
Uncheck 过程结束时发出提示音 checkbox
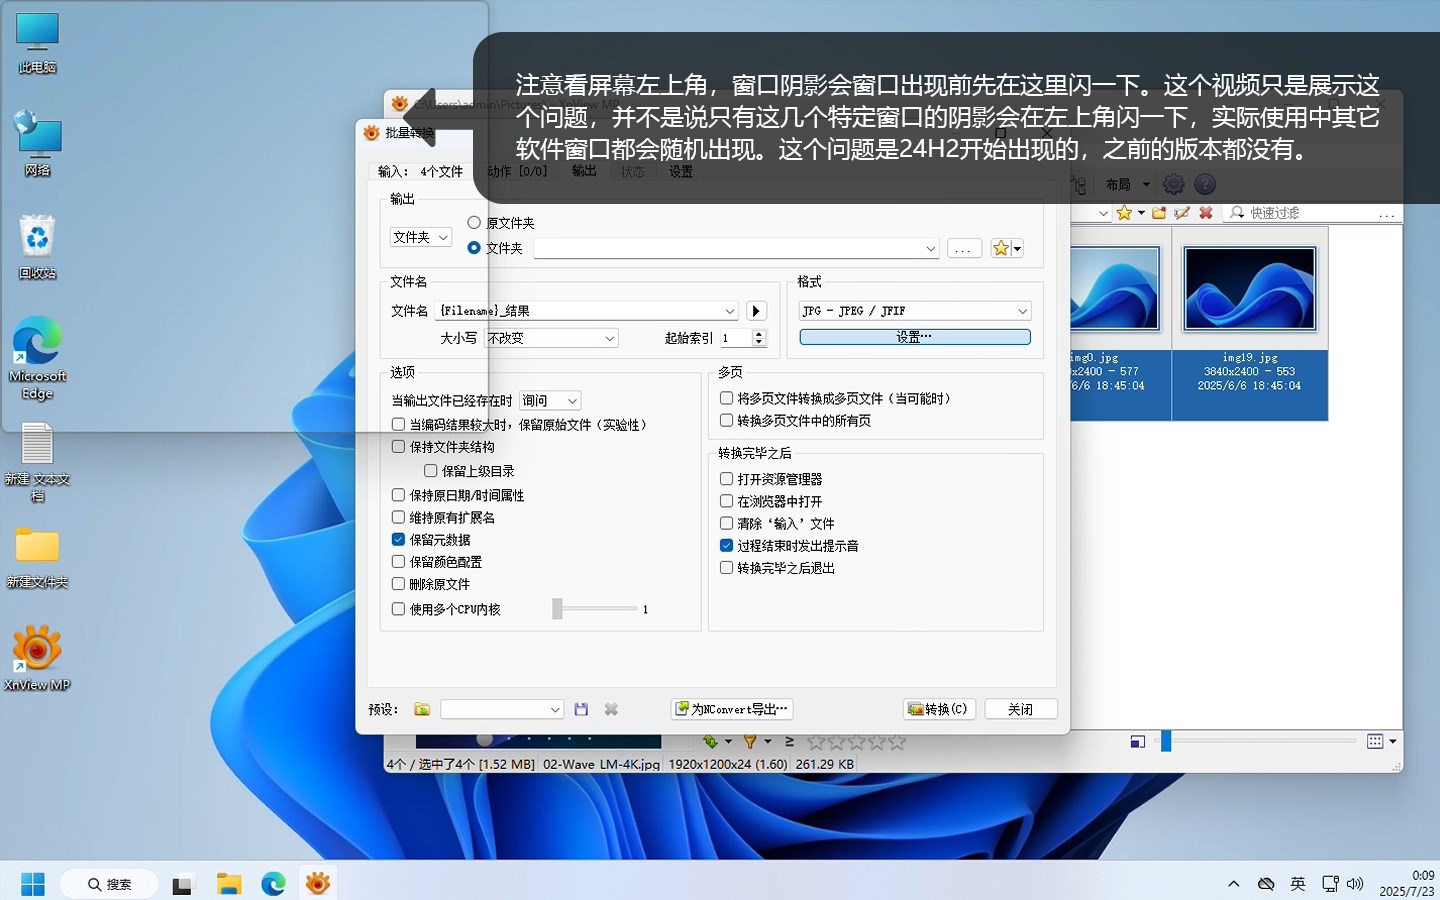tap(726, 545)
